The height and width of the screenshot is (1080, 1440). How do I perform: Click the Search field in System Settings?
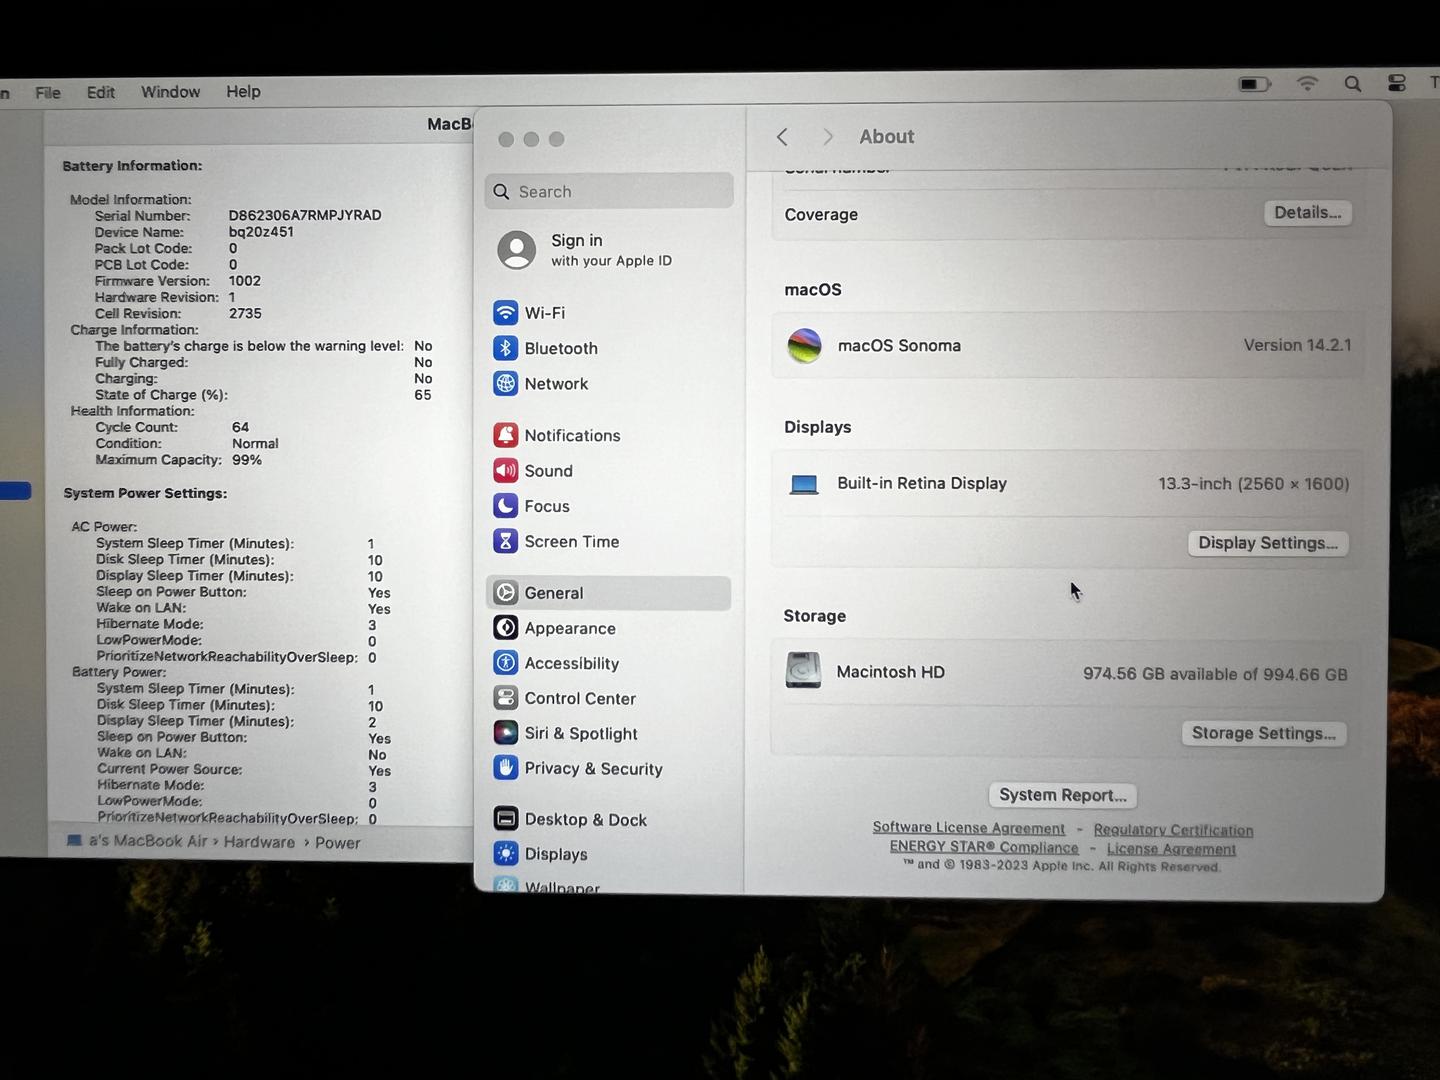609,191
